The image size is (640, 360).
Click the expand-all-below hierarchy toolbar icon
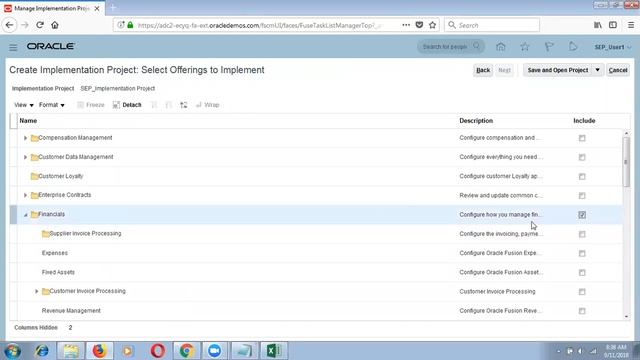pyautogui.click(x=184, y=105)
